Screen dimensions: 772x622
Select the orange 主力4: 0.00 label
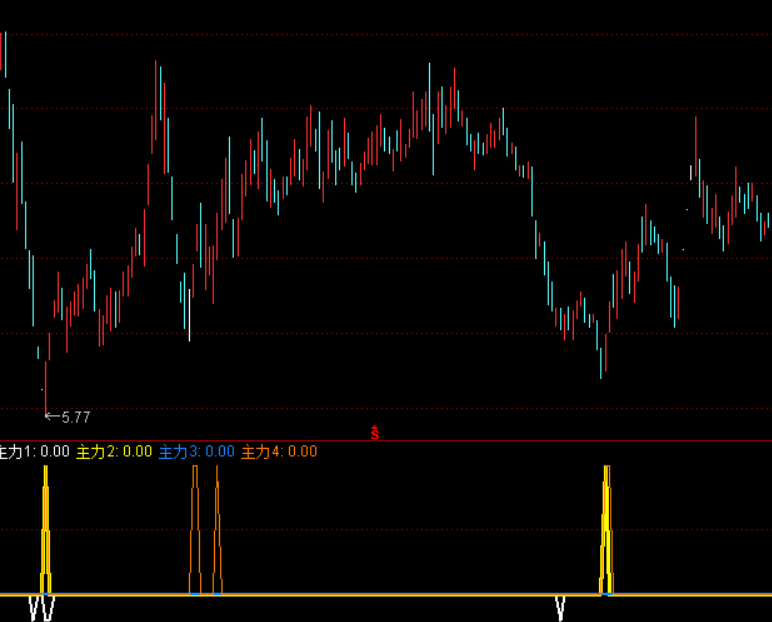click(279, 452)
